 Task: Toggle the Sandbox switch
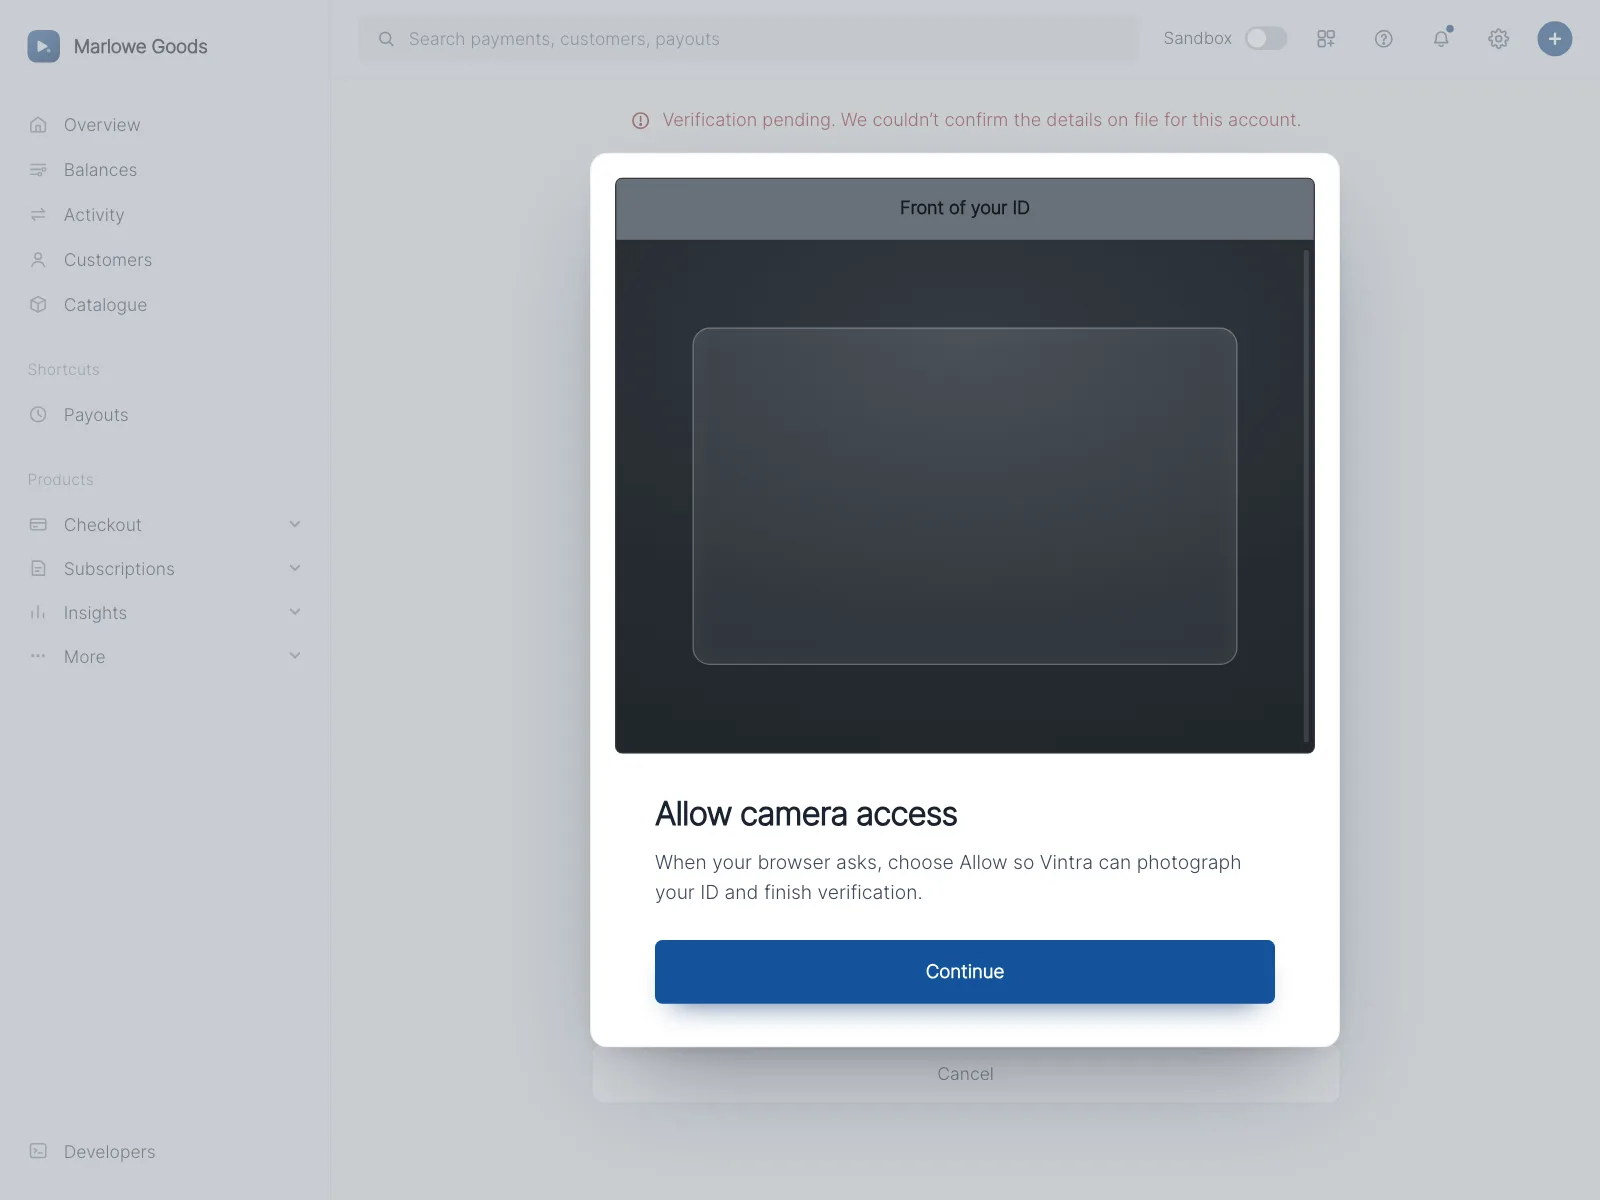1266,38
